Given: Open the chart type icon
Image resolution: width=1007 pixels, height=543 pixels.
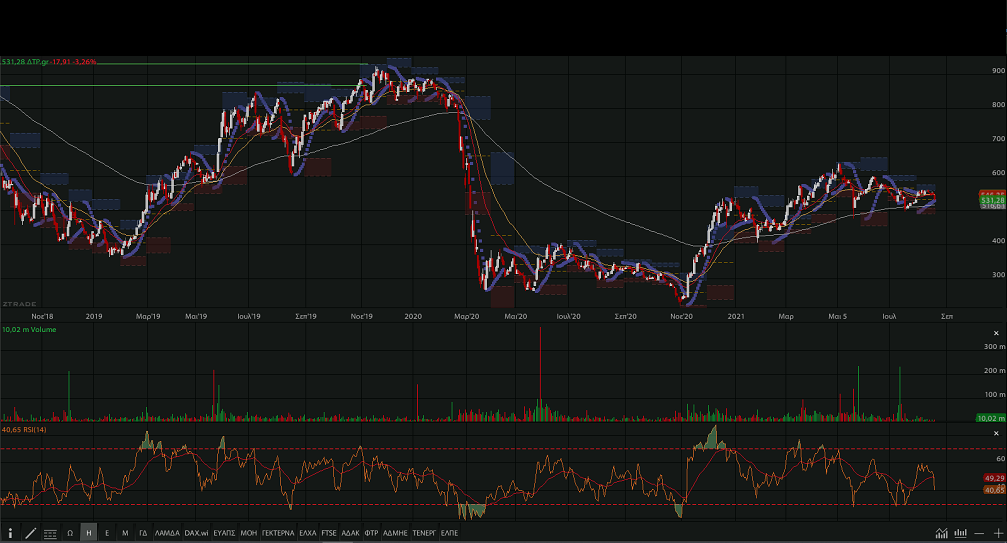Looking at the screenshot, I should click(941, 533).
